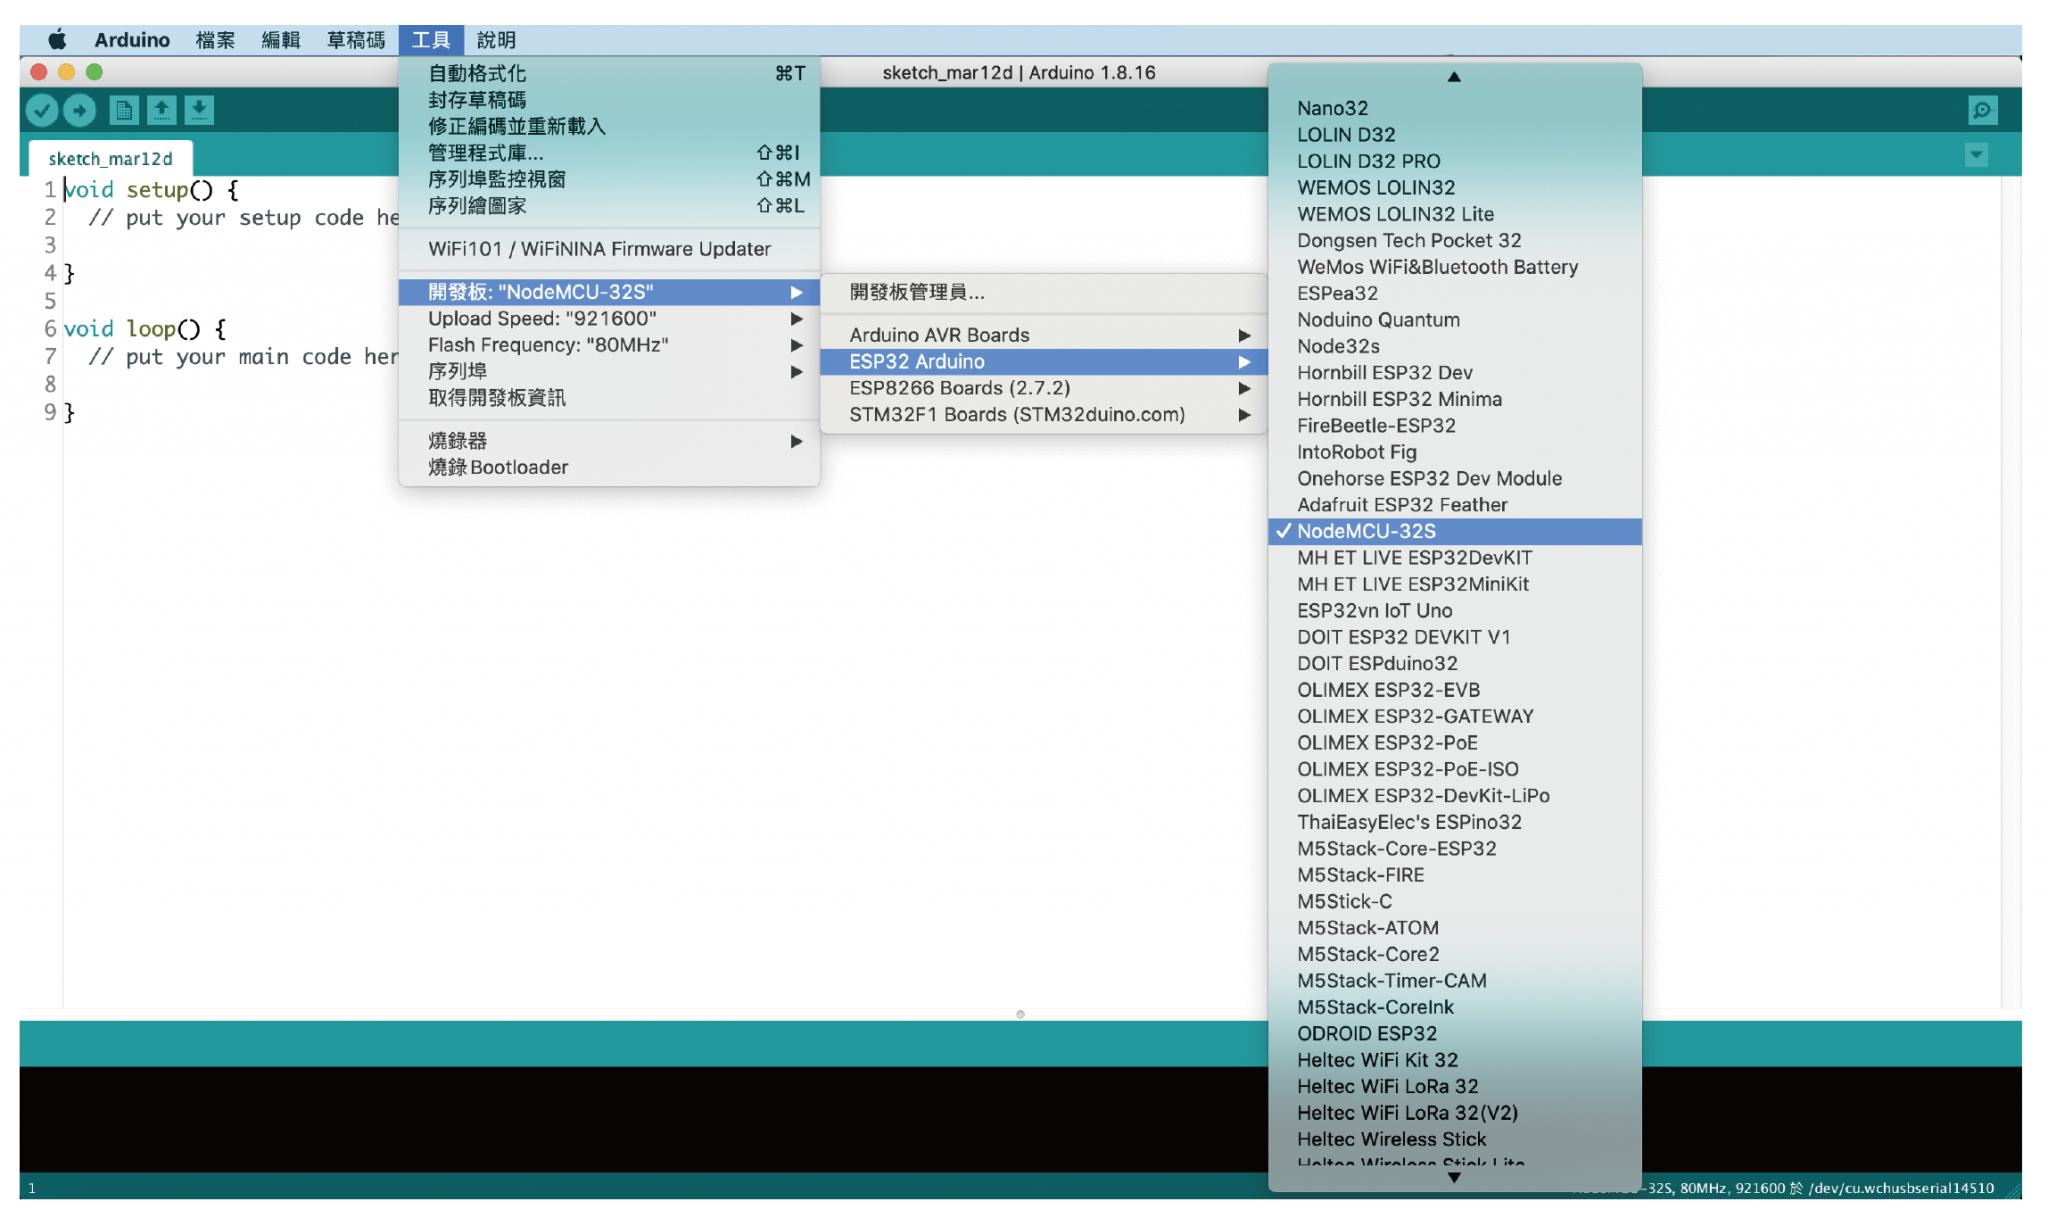The width and height of the screenshot is (2048, 1218).
Task: Click the Verify checkmark toolbar icon
Action: tap(41, 110)
